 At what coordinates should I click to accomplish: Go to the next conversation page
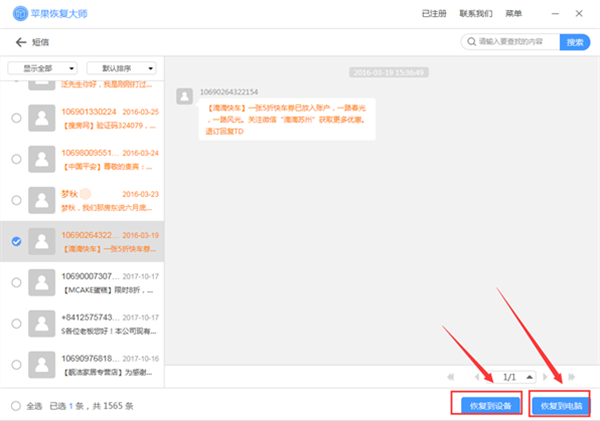(545, 377)
